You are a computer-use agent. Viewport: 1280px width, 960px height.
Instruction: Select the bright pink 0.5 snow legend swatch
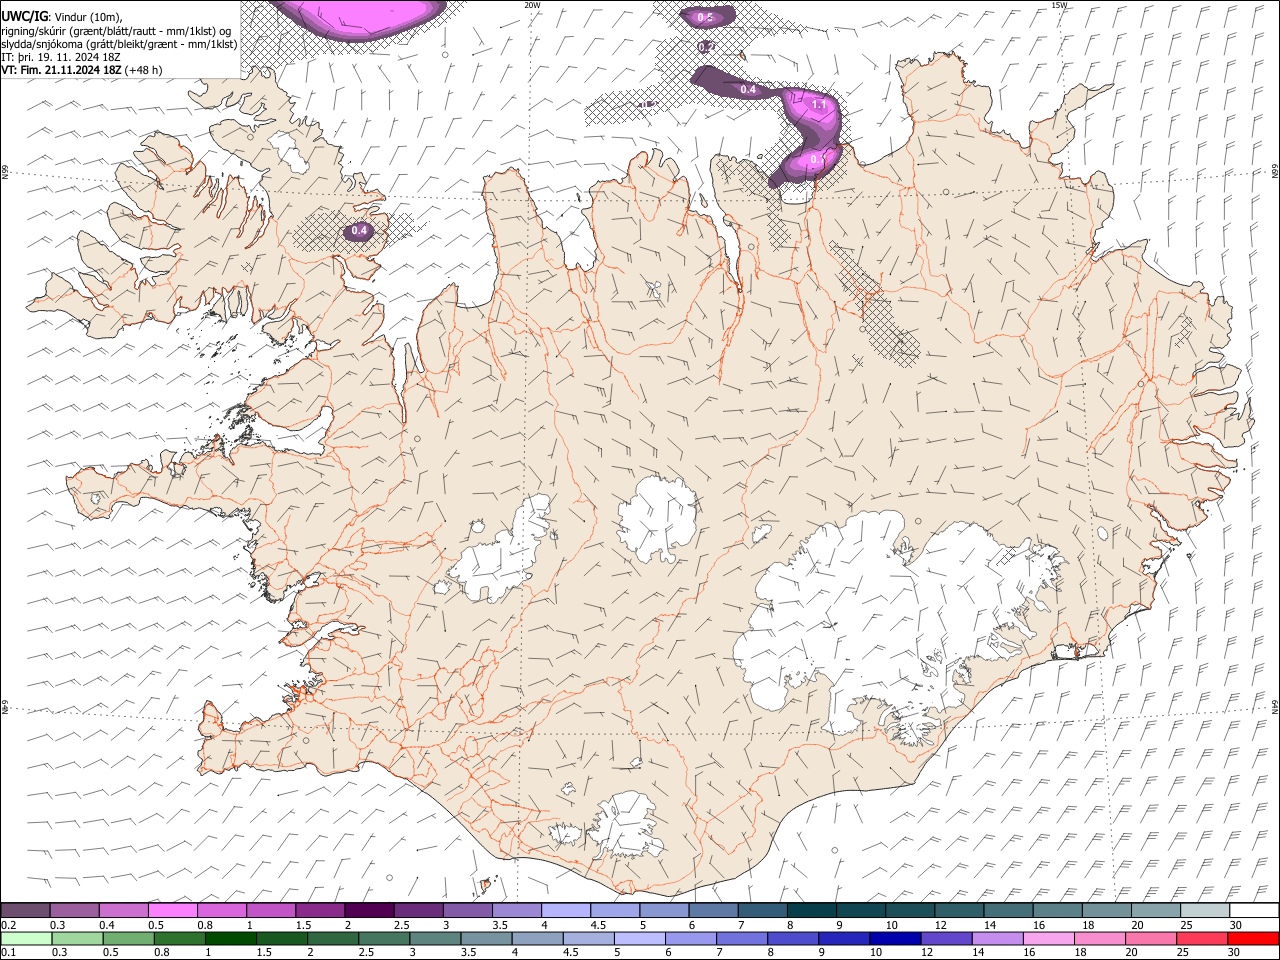173,910
